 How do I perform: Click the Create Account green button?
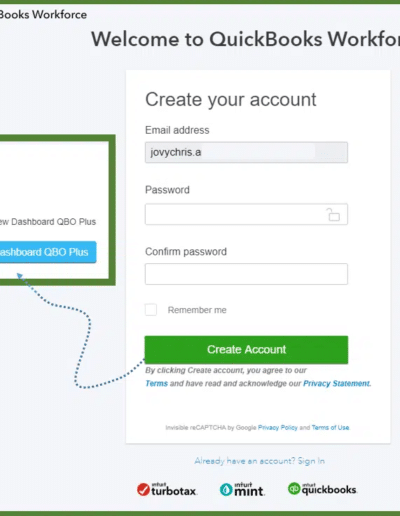pyautogui.click(x=246, y=350)
